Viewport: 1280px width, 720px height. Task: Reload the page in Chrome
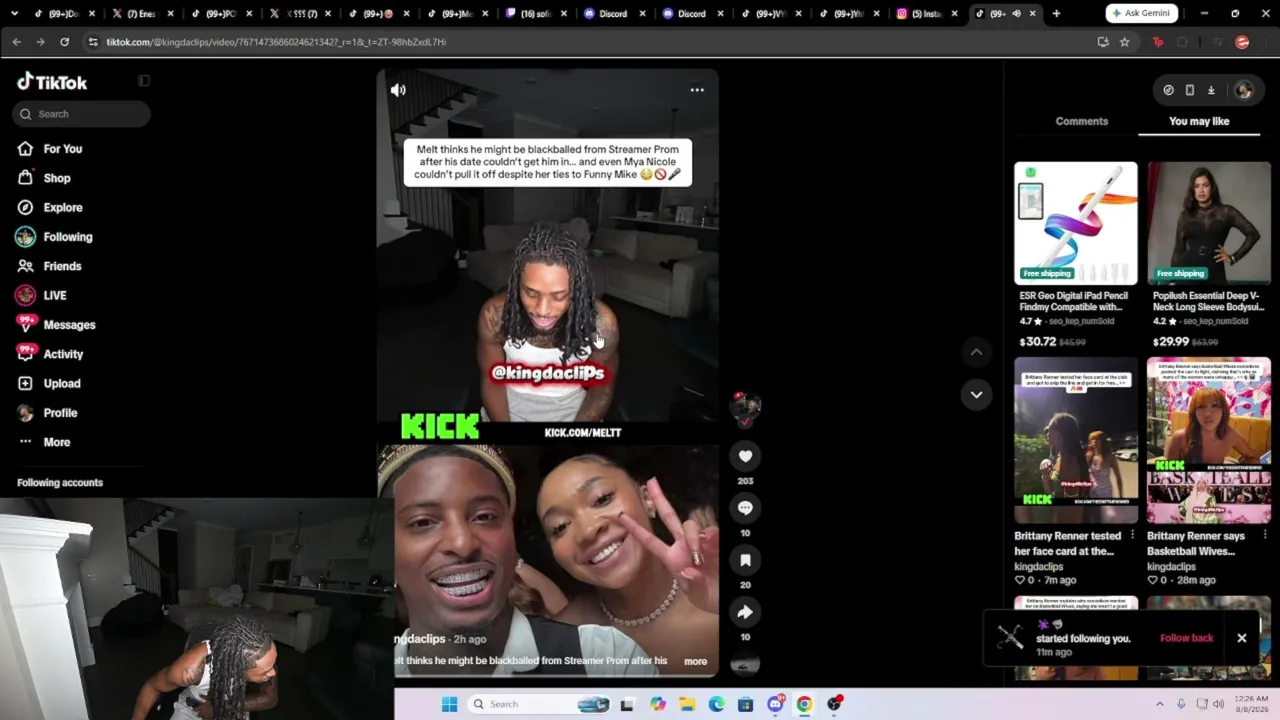(x=64, y=42)
